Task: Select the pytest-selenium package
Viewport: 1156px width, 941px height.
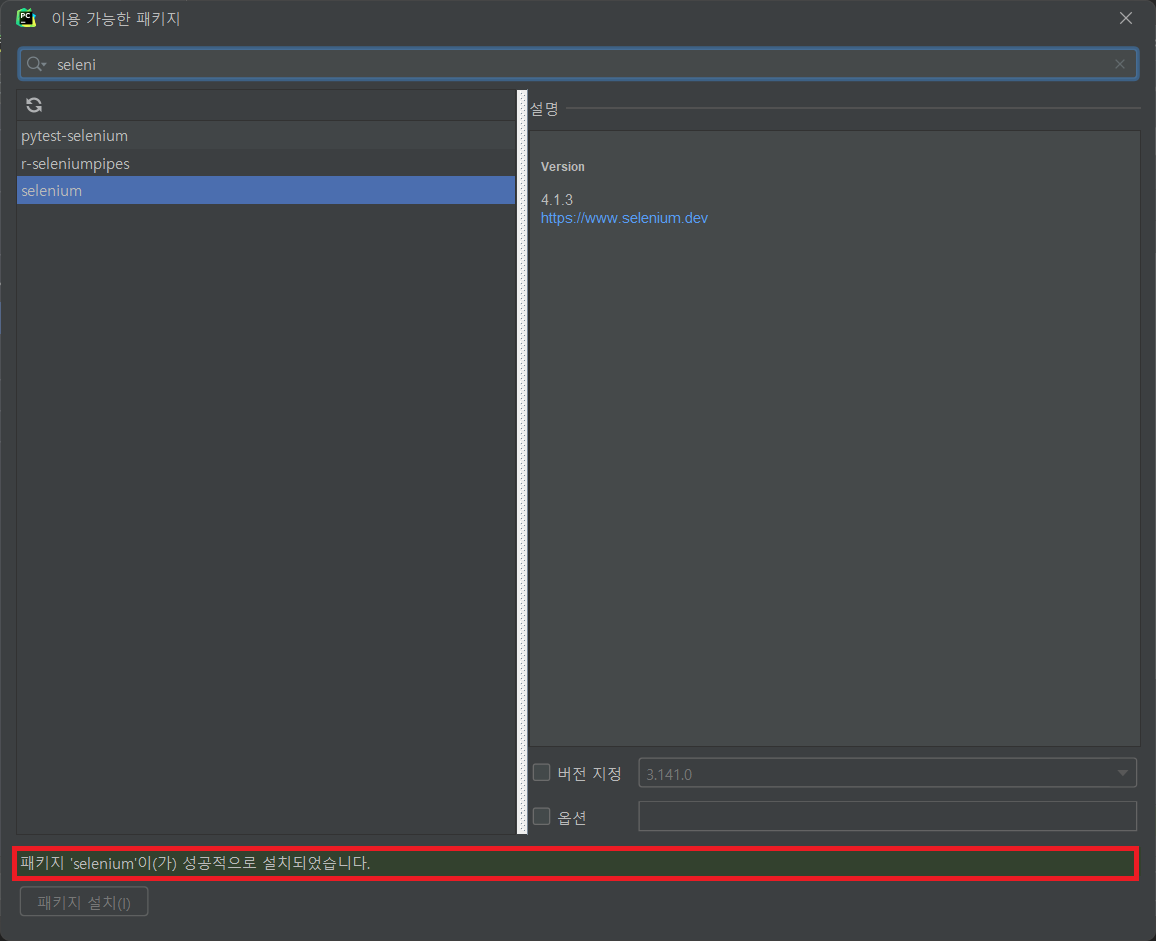Action: [x=266, y=136]
